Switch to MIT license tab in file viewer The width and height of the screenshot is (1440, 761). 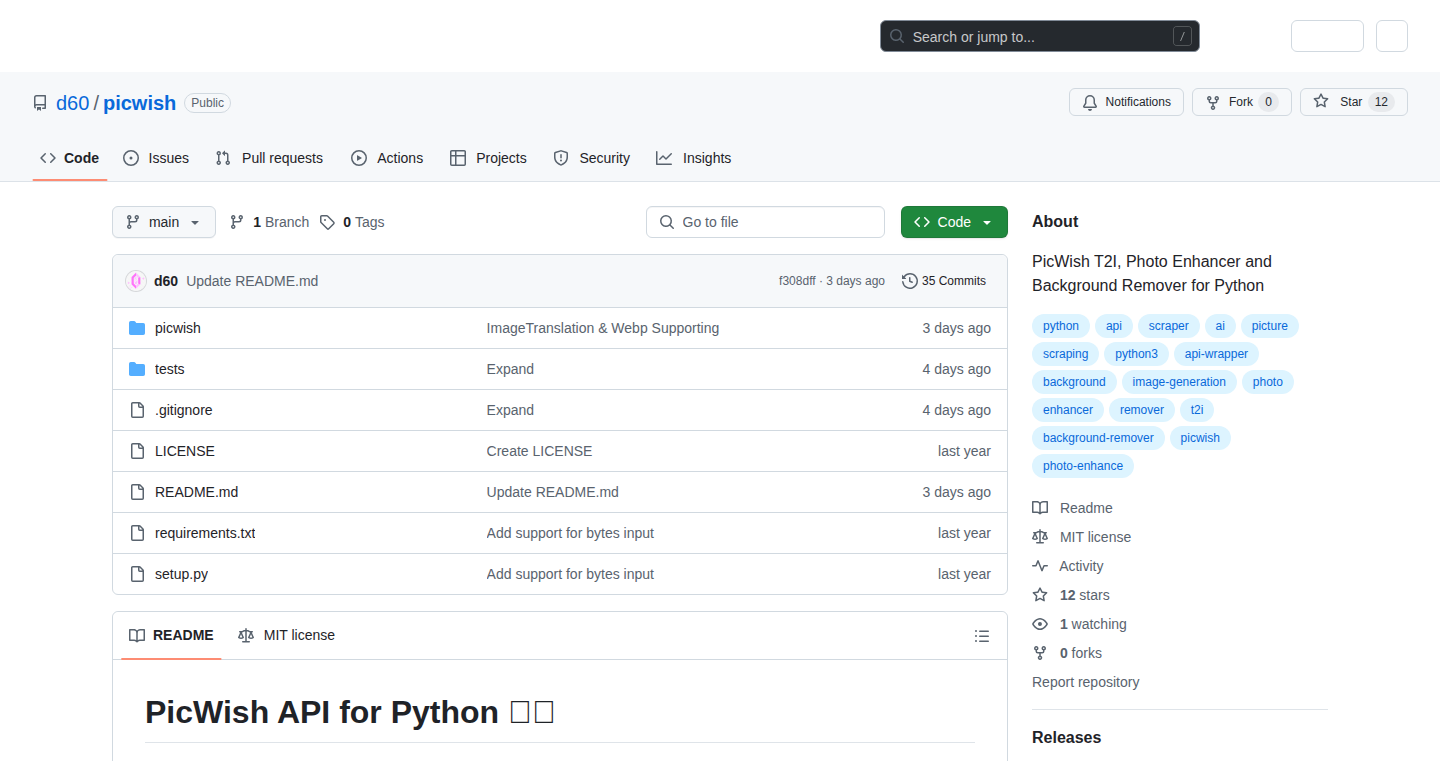(287, 636)
